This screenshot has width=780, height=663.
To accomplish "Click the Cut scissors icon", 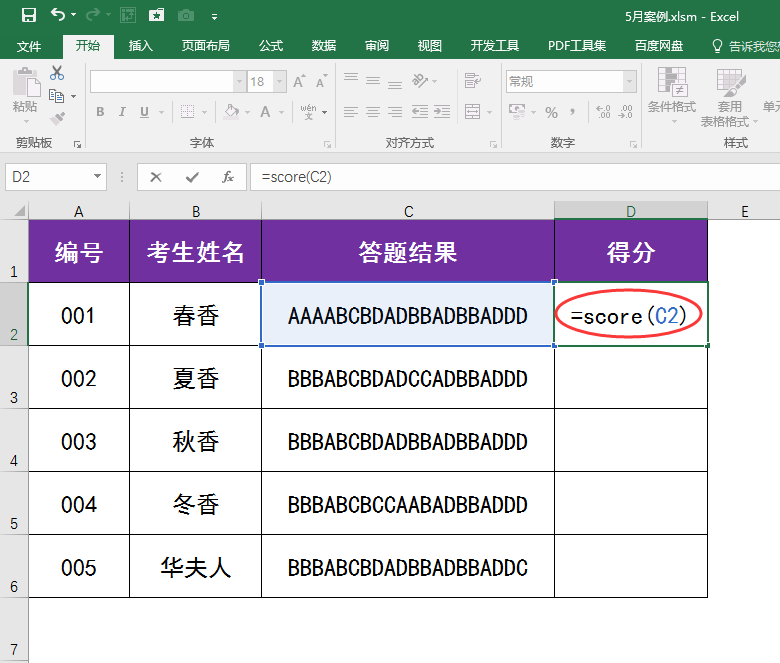I will [x=57, y=73].
